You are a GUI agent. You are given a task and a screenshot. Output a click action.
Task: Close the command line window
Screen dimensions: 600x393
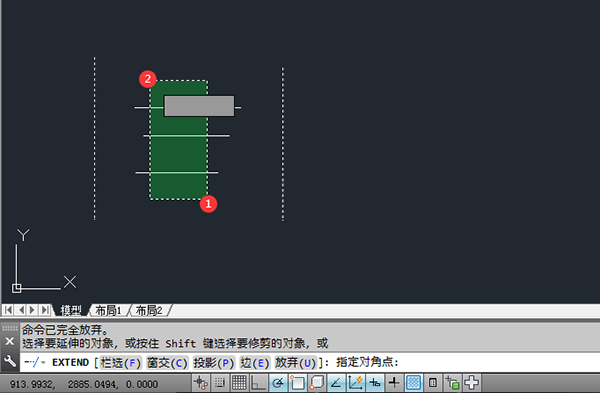(10, 341)
